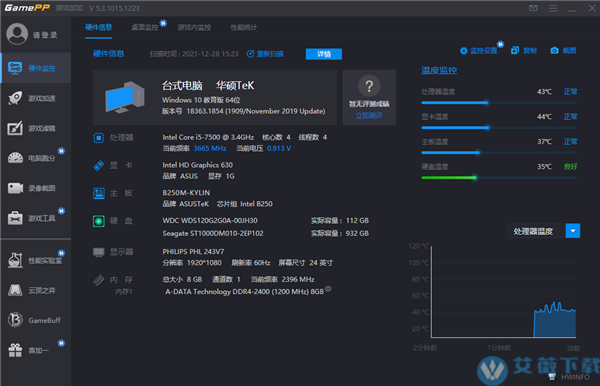Click the info bubble after A-DATA memory
The width and height of the screenshot is (600, 386).
[x=328, y=289]
